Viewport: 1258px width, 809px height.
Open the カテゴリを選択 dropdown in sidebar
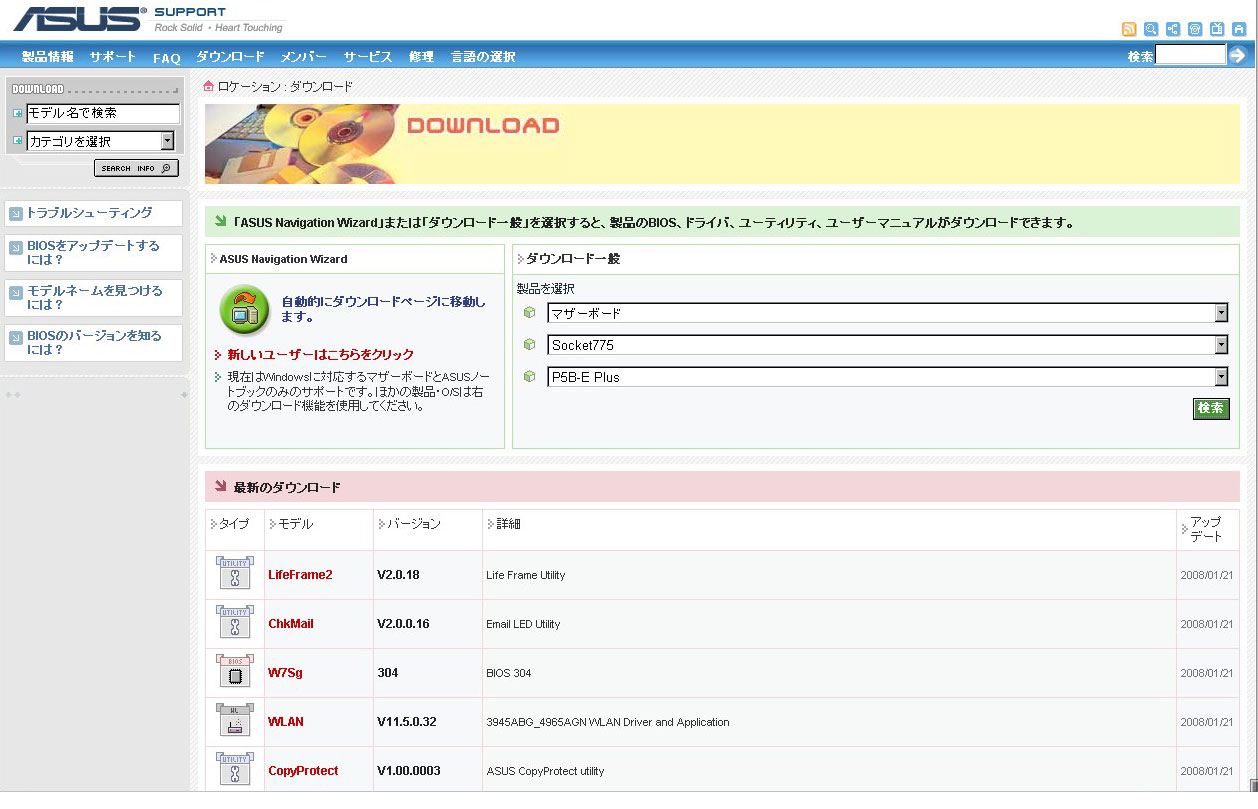(101, 141)
